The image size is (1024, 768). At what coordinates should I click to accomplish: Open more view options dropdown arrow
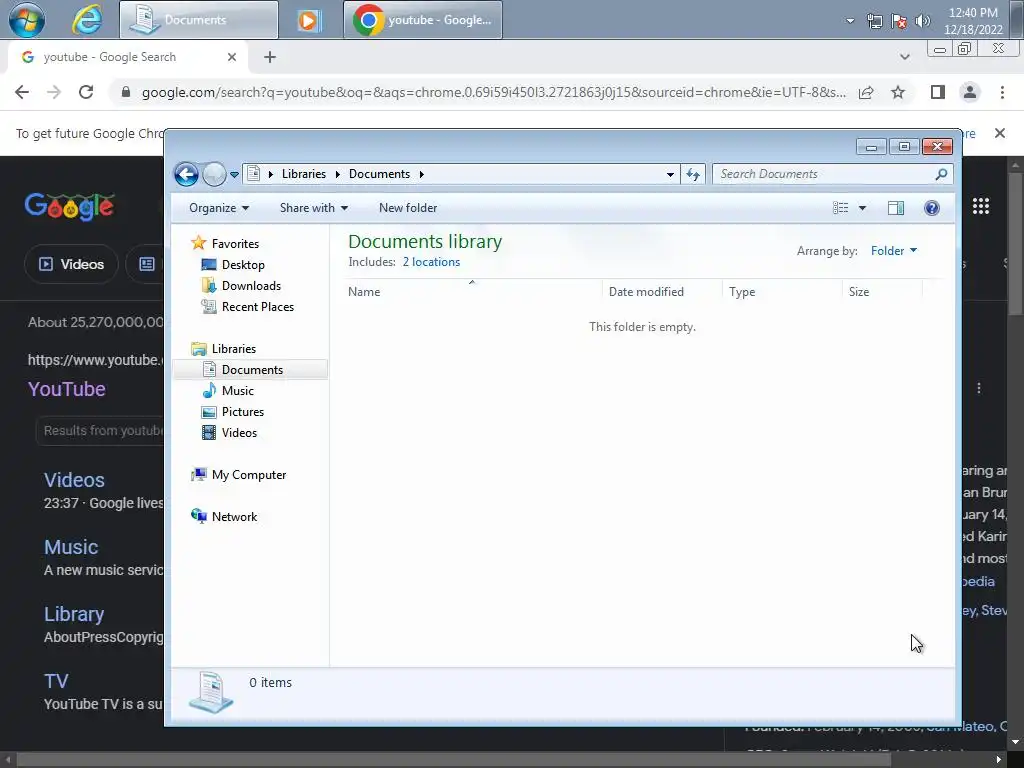point(862,208)
